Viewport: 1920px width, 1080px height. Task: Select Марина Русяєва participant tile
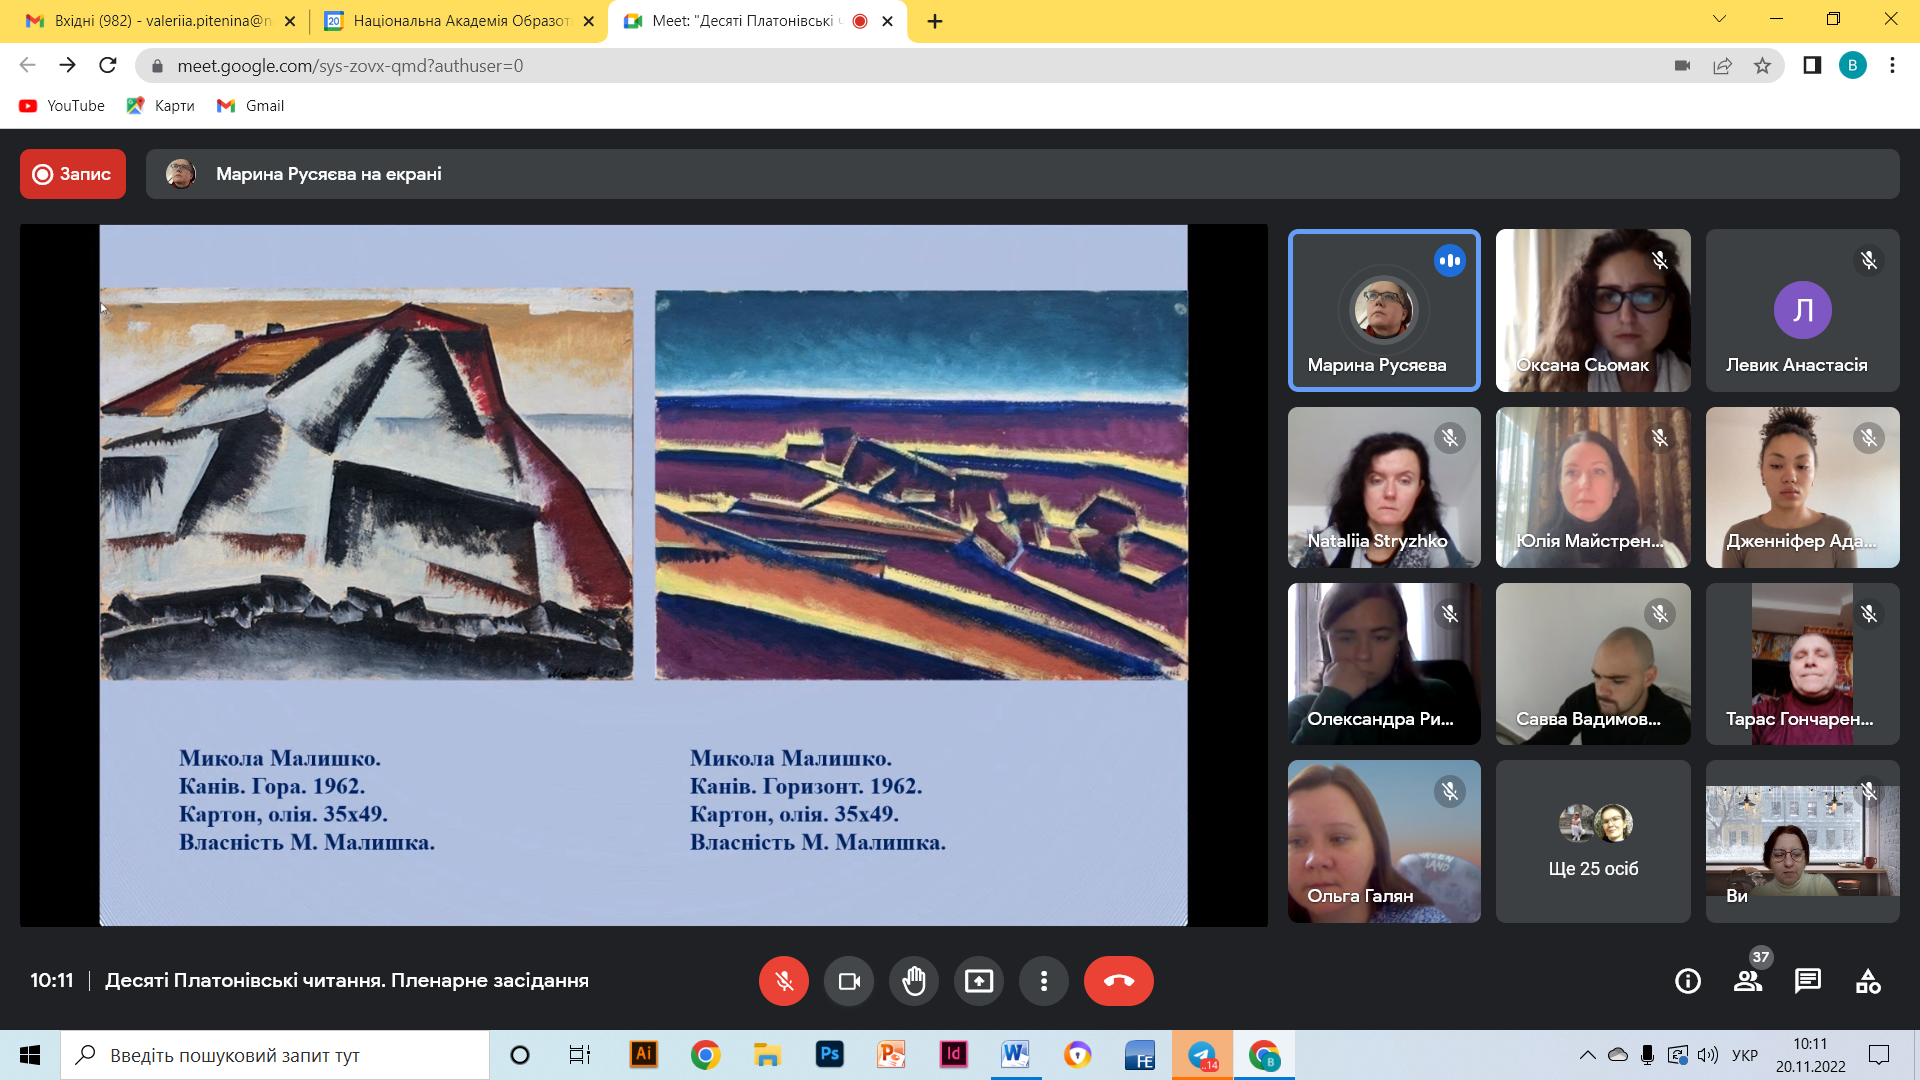click(1384, 310)
